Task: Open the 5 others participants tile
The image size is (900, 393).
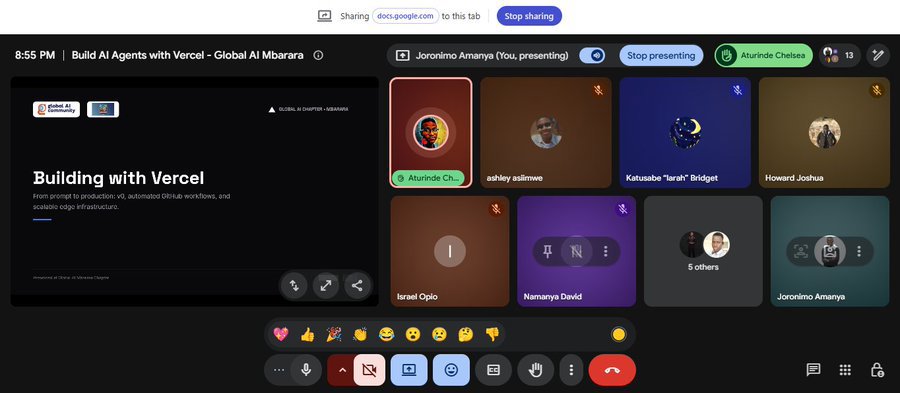Action: (703, 251)
